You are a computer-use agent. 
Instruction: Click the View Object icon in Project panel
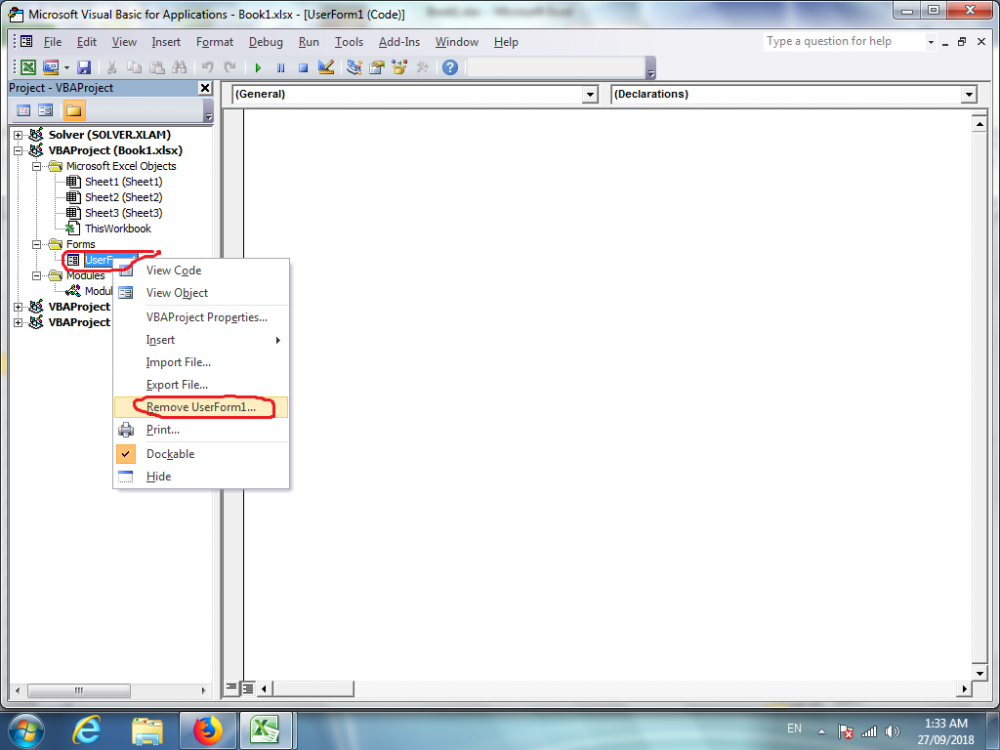coord(45,110)
